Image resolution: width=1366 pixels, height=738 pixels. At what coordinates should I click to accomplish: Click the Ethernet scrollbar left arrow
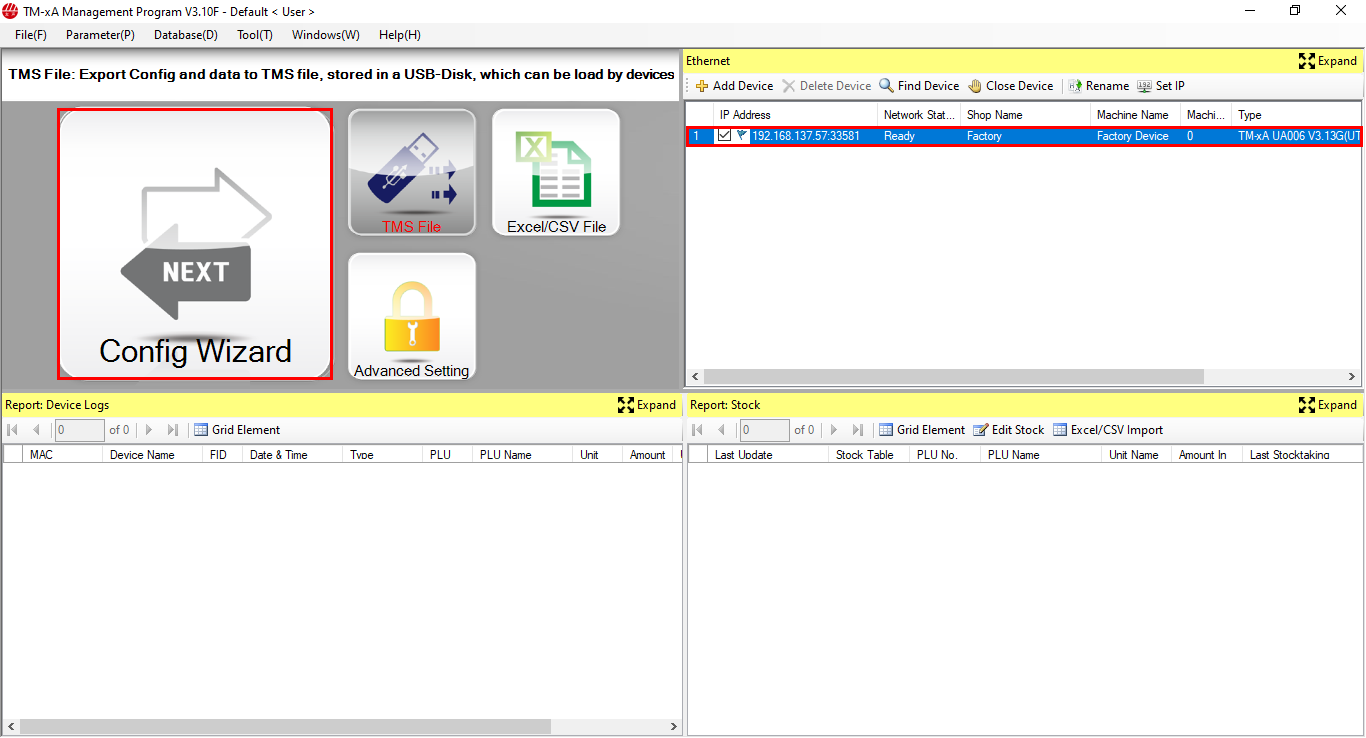click(x=694, y=377)
